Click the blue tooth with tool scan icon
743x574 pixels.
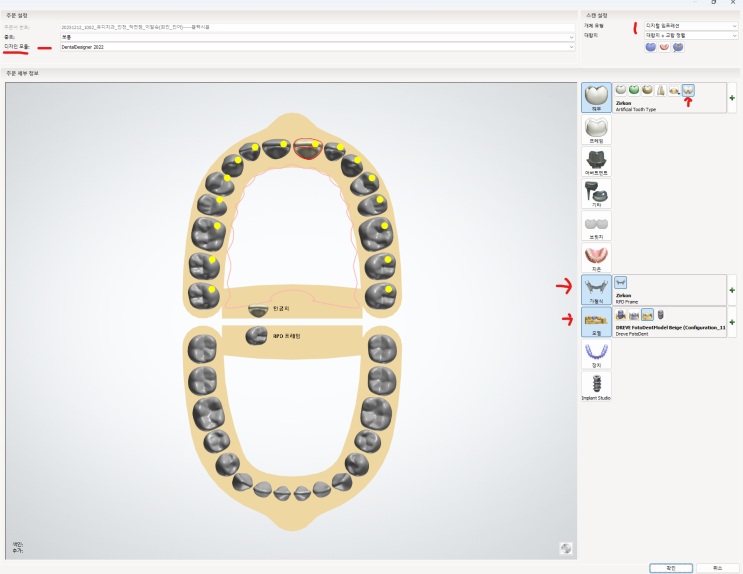coord(678,47)
